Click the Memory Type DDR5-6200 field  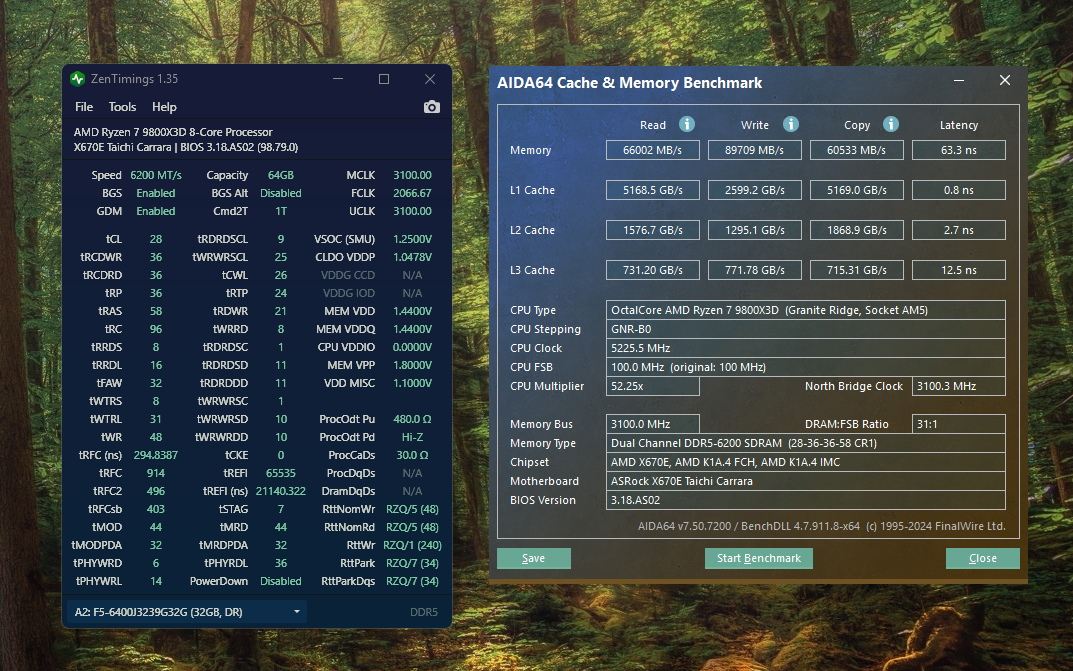click(805, 443)
